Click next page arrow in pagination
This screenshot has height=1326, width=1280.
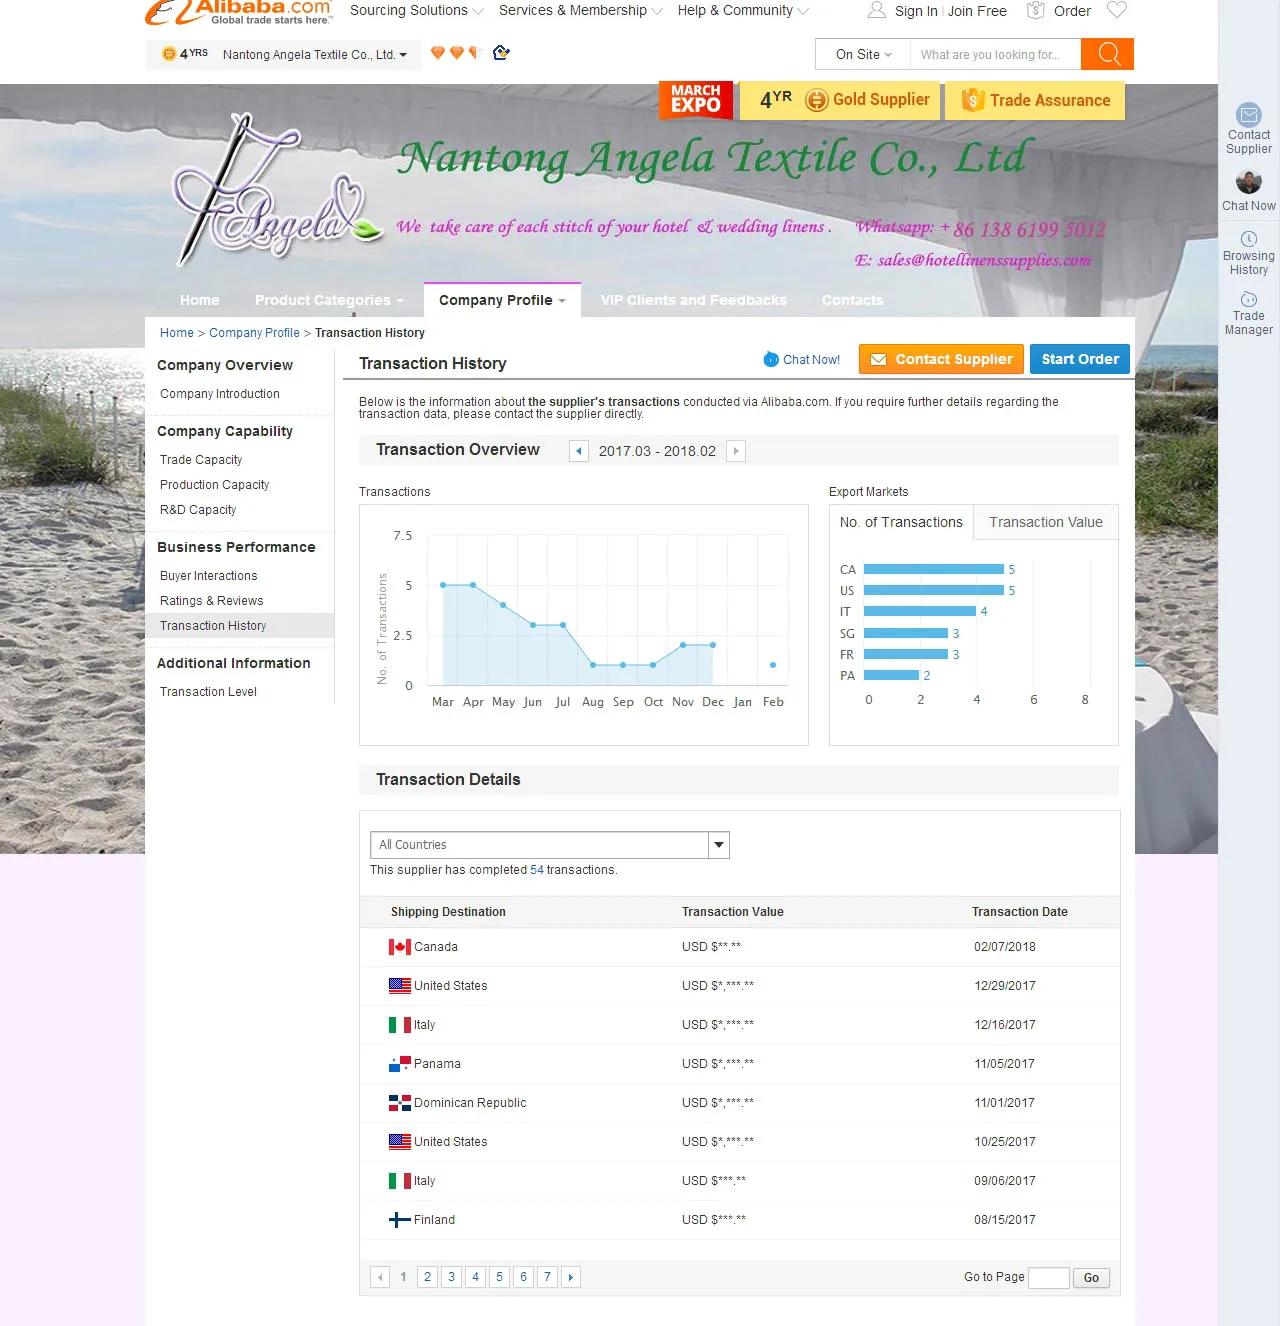571,1277
